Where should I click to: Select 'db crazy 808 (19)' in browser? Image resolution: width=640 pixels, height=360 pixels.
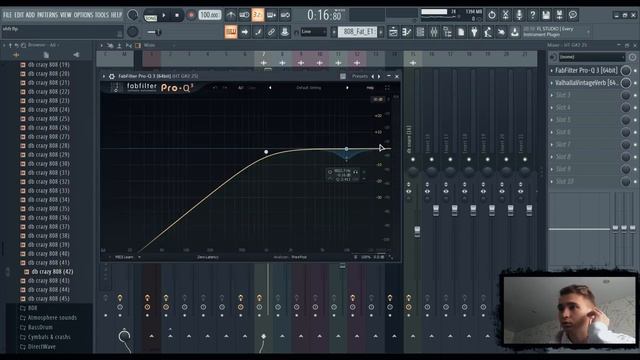tap(49, 64)
